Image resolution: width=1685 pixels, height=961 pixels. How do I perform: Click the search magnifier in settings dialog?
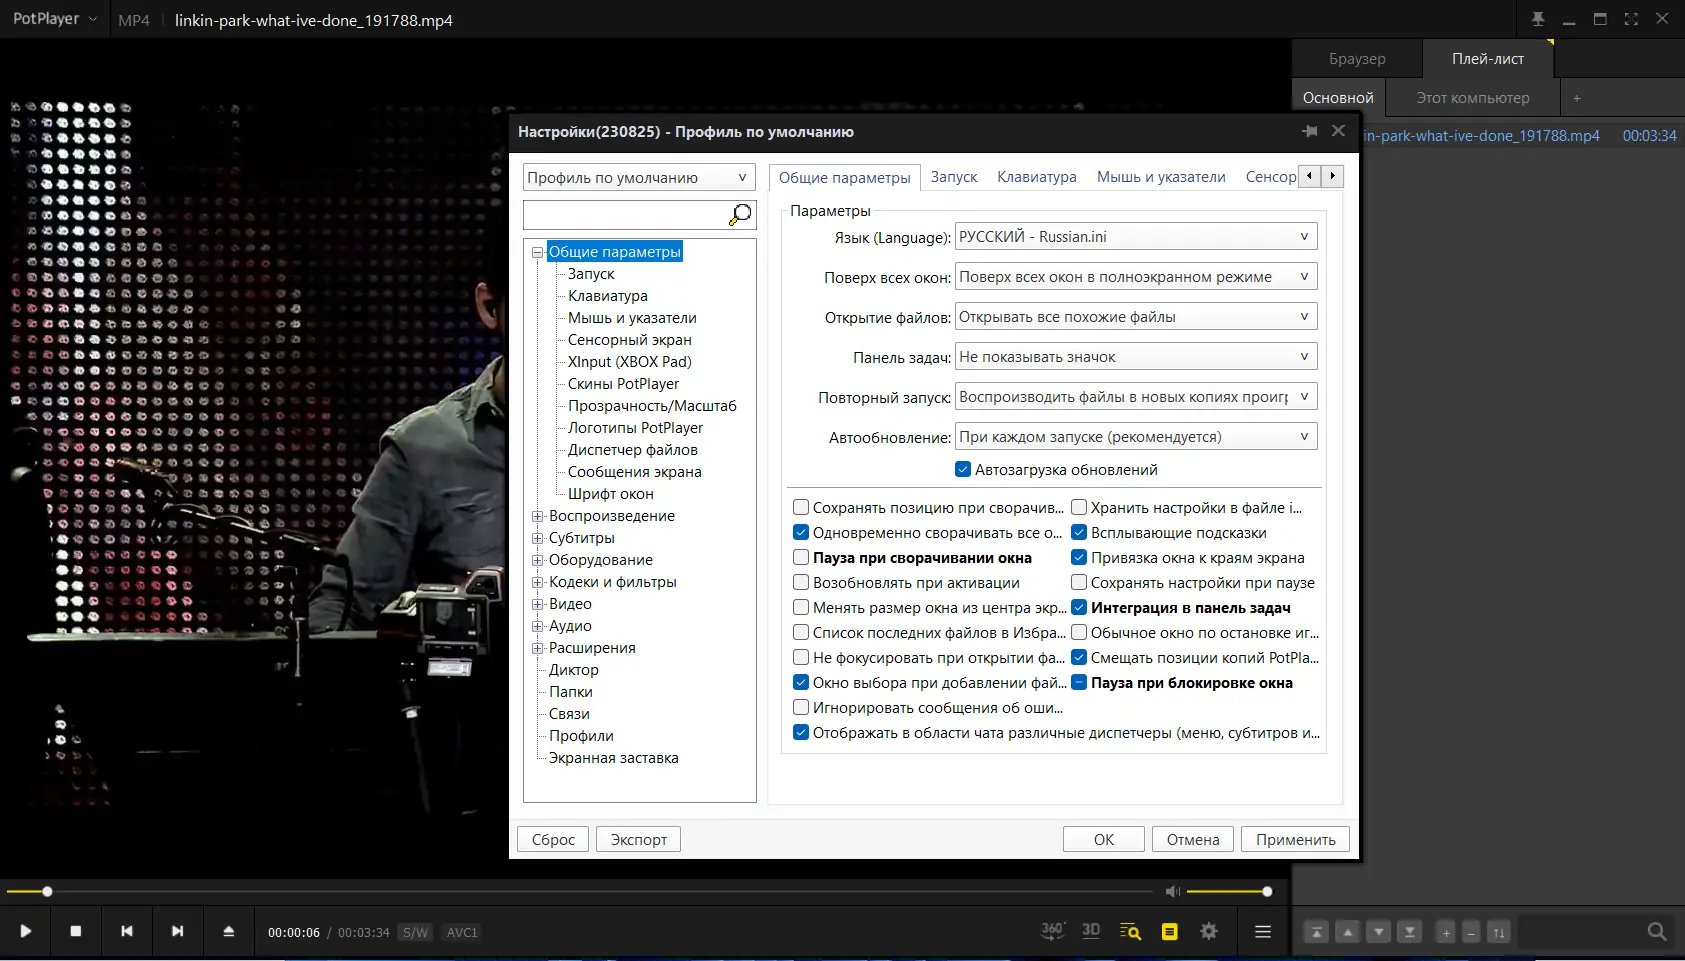click(740, 215)
